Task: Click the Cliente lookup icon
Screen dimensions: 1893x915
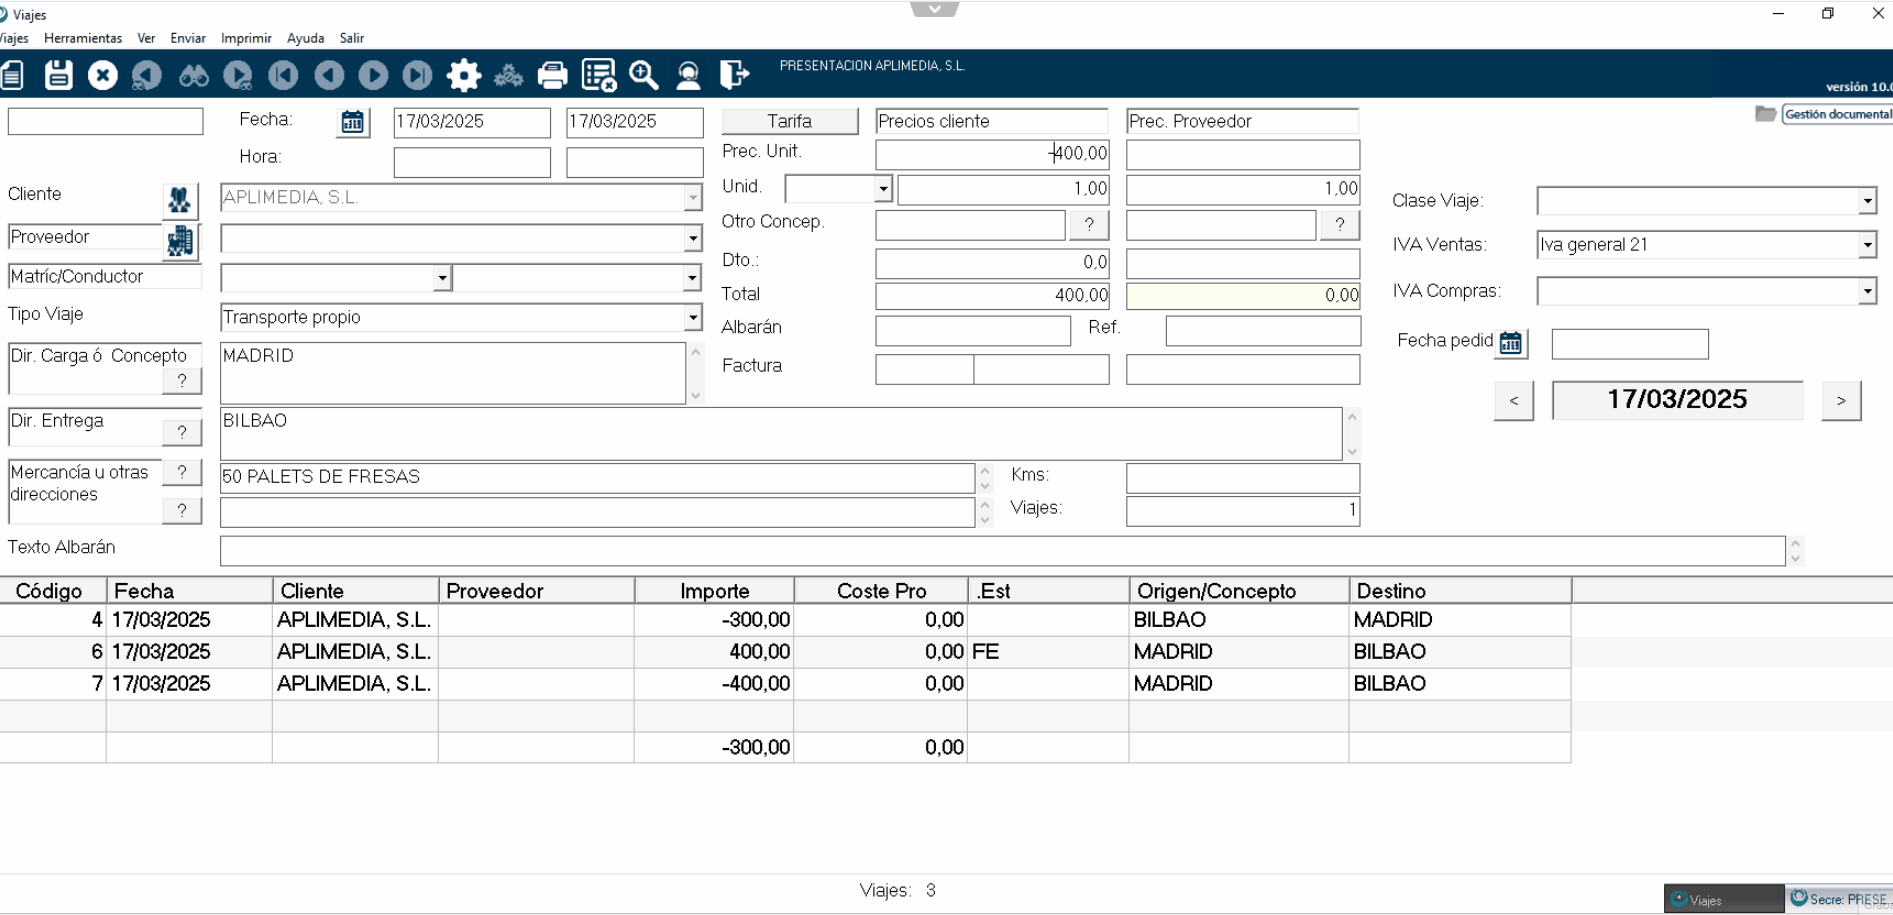Action: 180,200
